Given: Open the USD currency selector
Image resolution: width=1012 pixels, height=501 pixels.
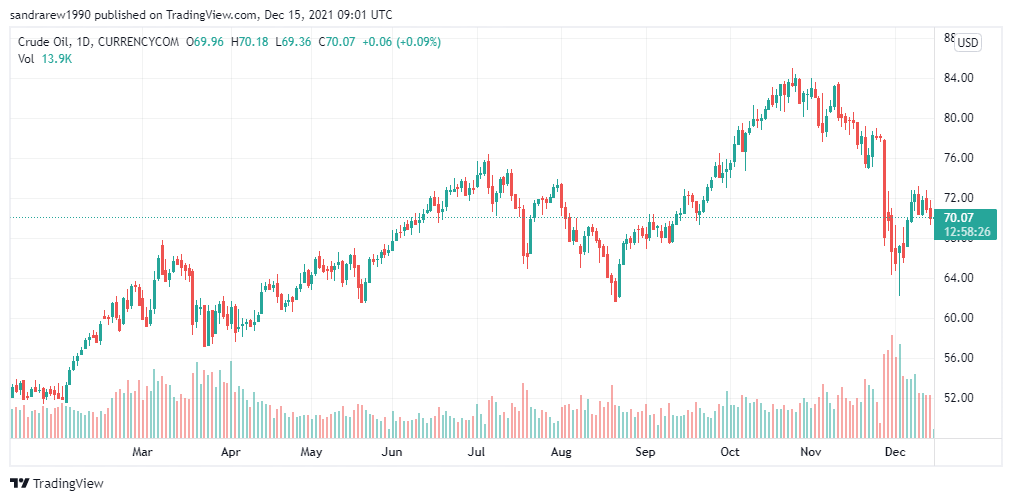Looking at the screenshot, I should coord(968,43).
